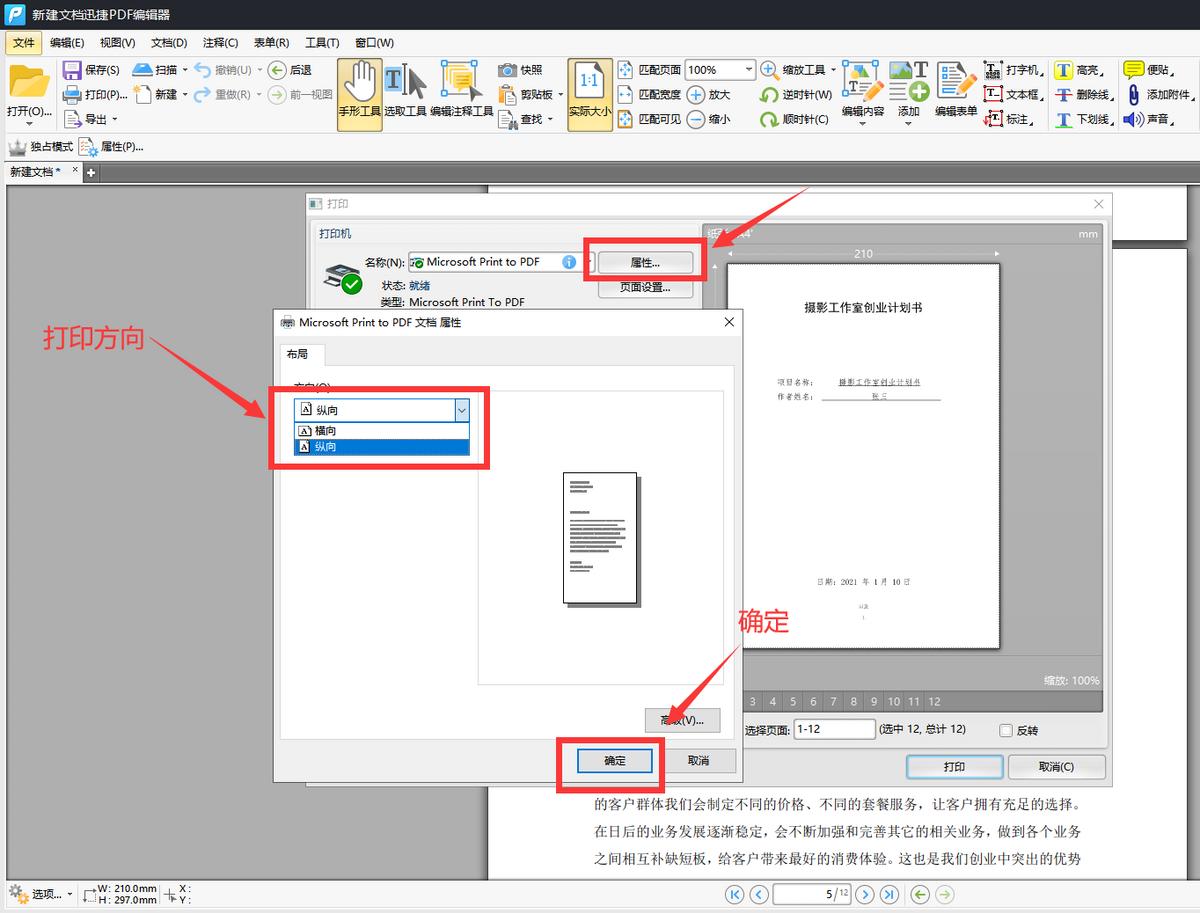Open the 纵向 orientation dropdown

461,410
